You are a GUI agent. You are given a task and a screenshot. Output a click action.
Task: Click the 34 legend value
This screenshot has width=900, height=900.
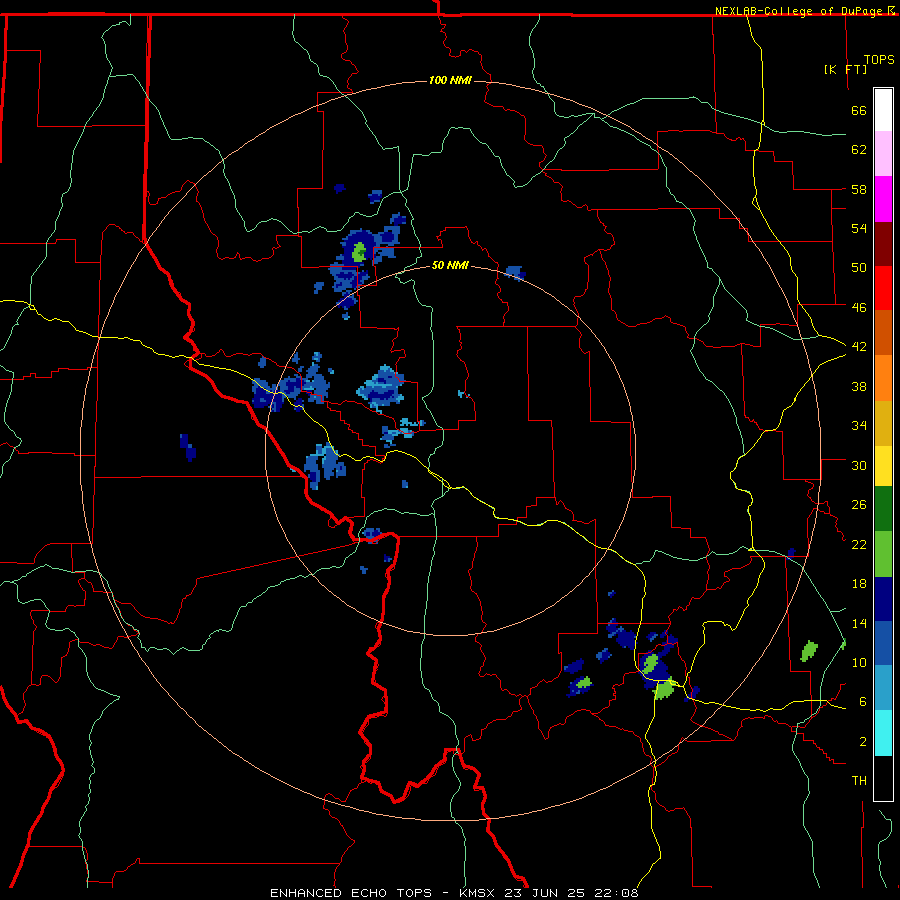(859, 426)
